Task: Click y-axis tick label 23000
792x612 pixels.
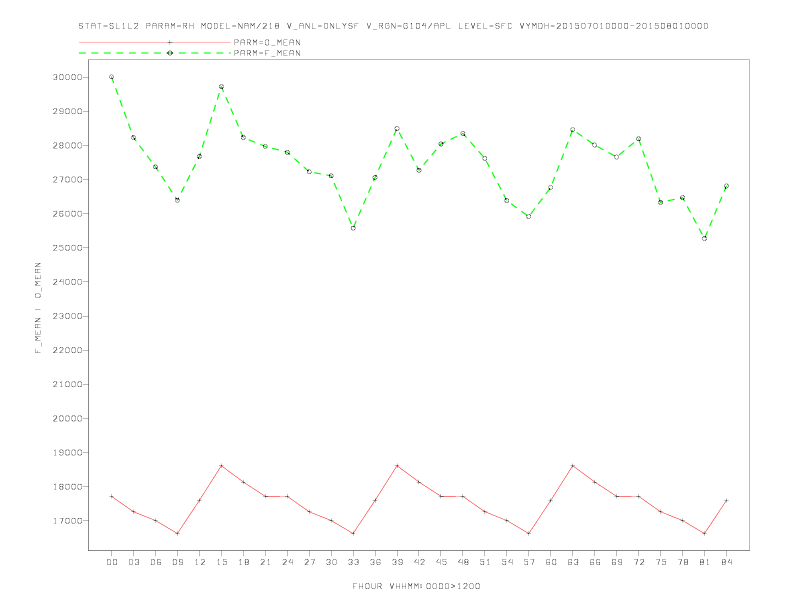Action: pyautogui.click(x=67, y=316)
